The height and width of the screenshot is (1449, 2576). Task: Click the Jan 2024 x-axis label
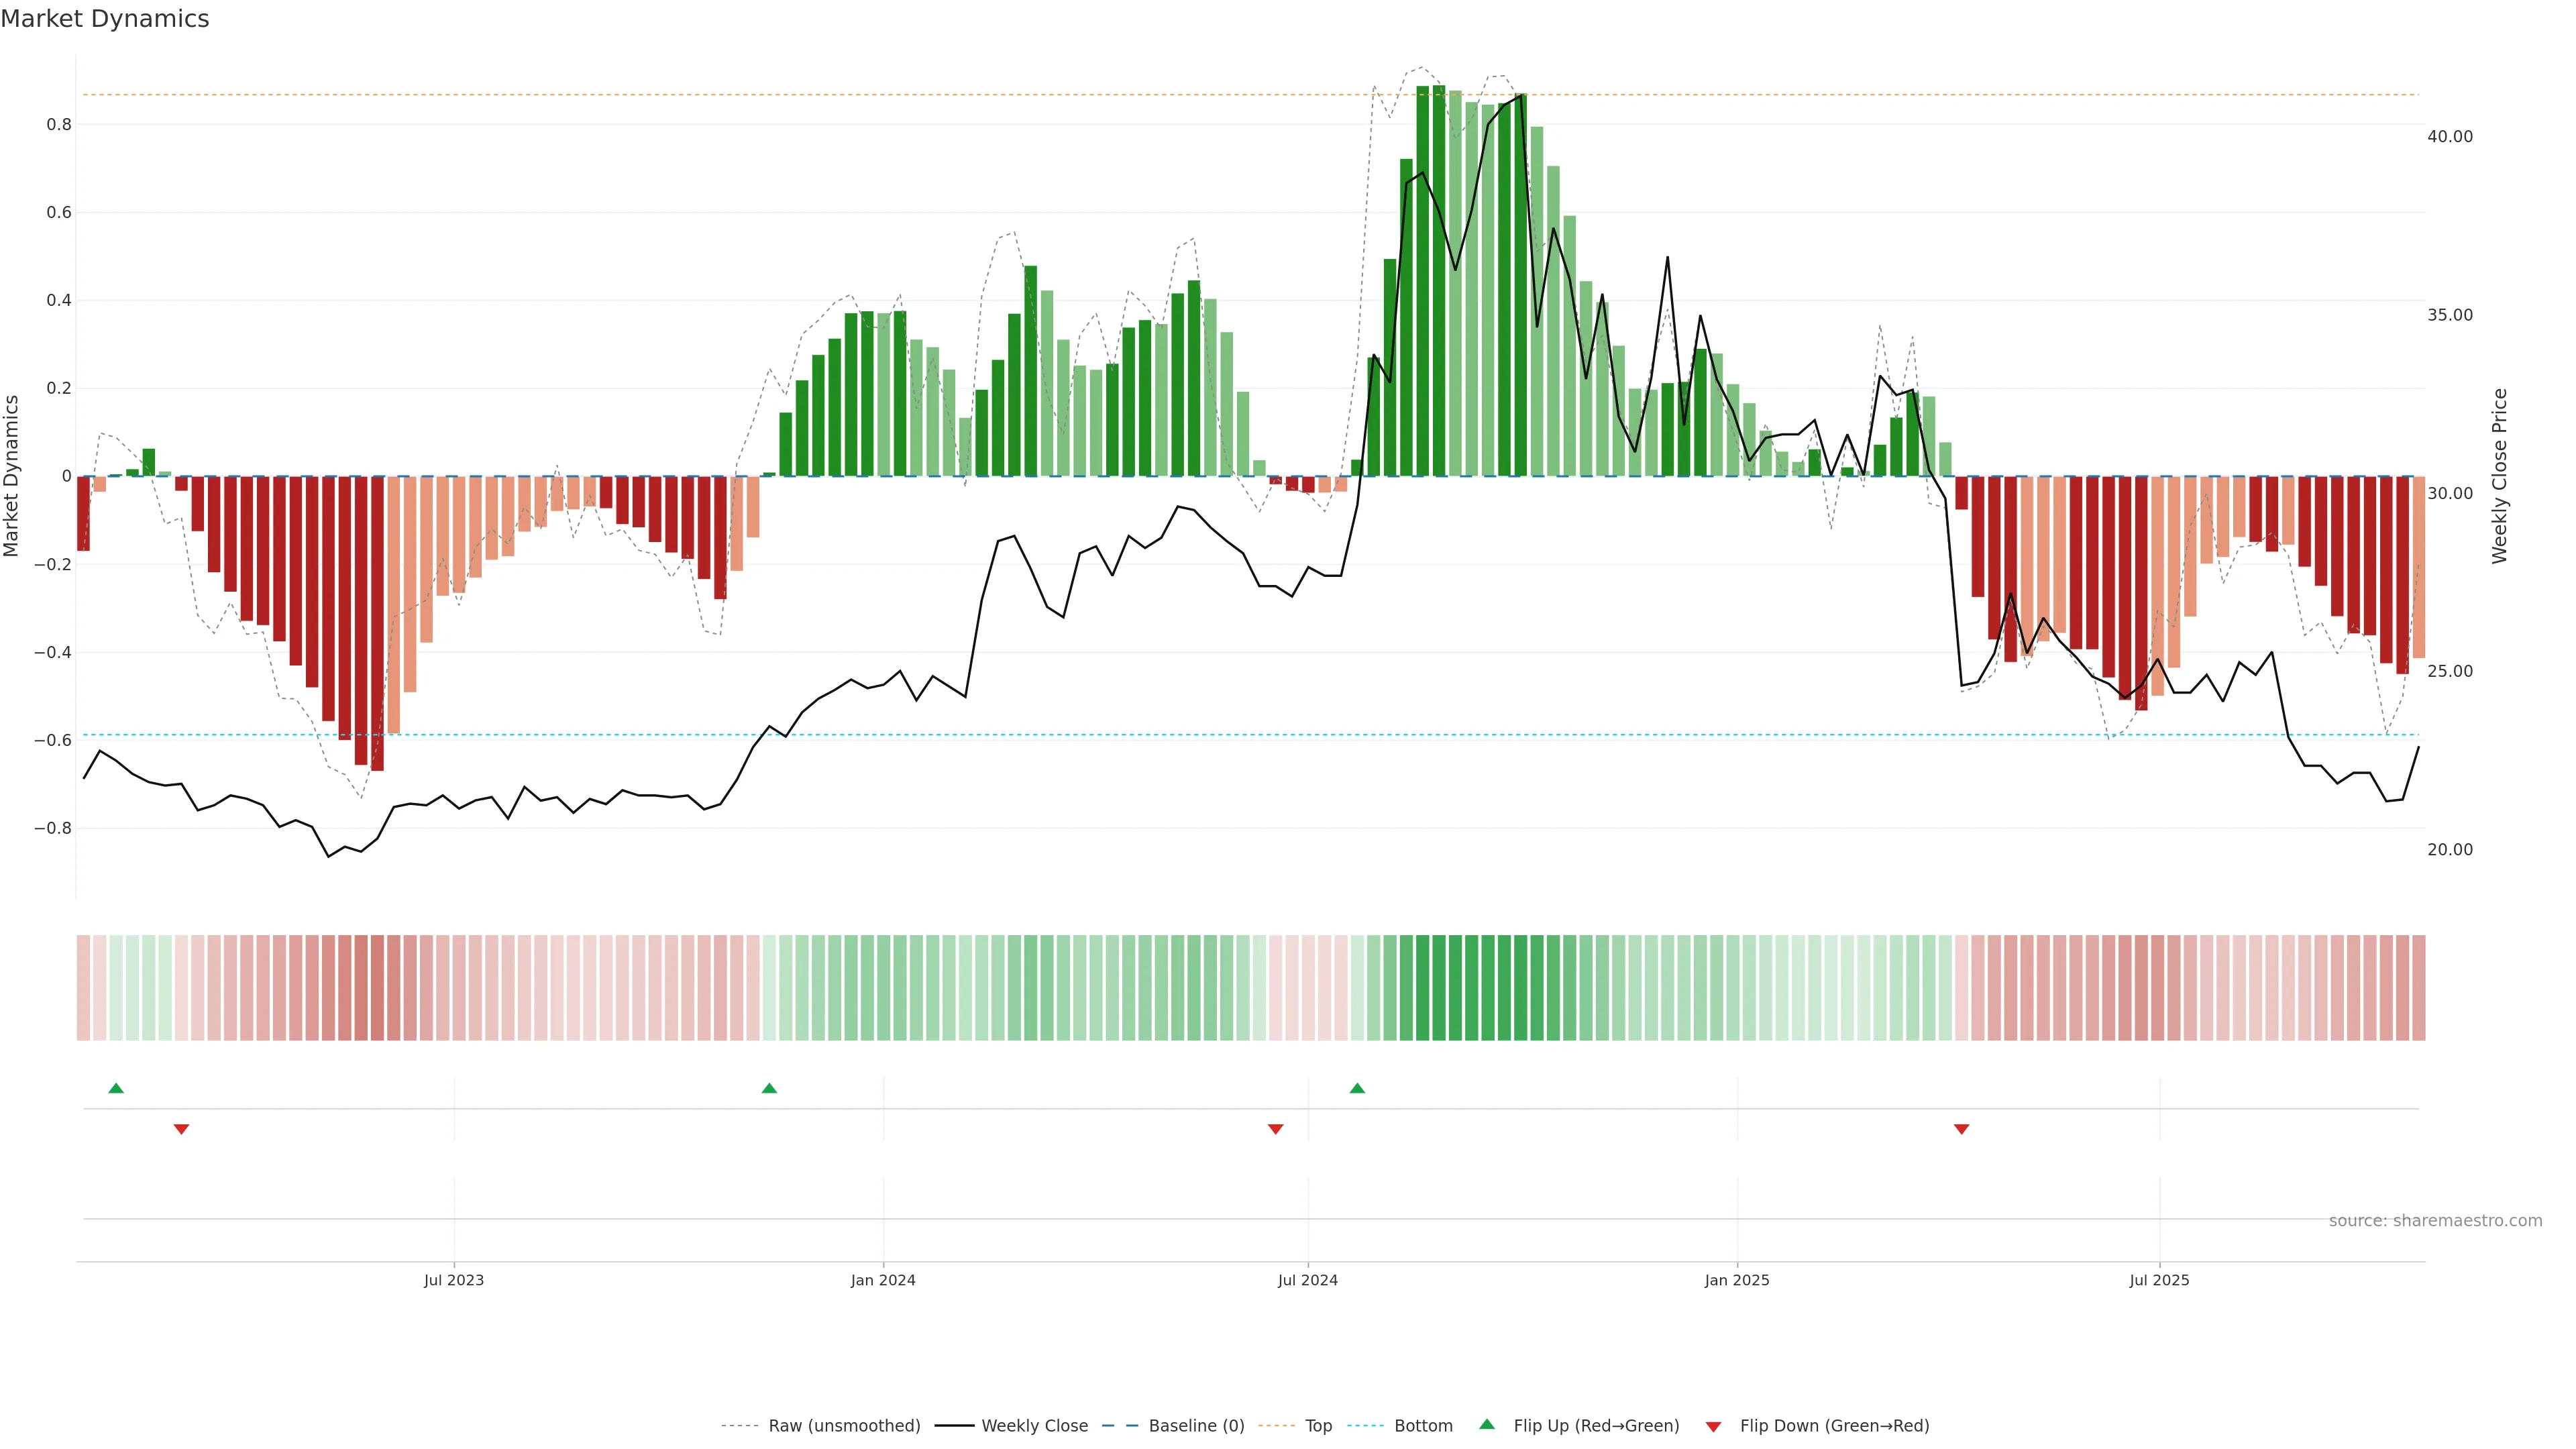(x=883, y=1280)
